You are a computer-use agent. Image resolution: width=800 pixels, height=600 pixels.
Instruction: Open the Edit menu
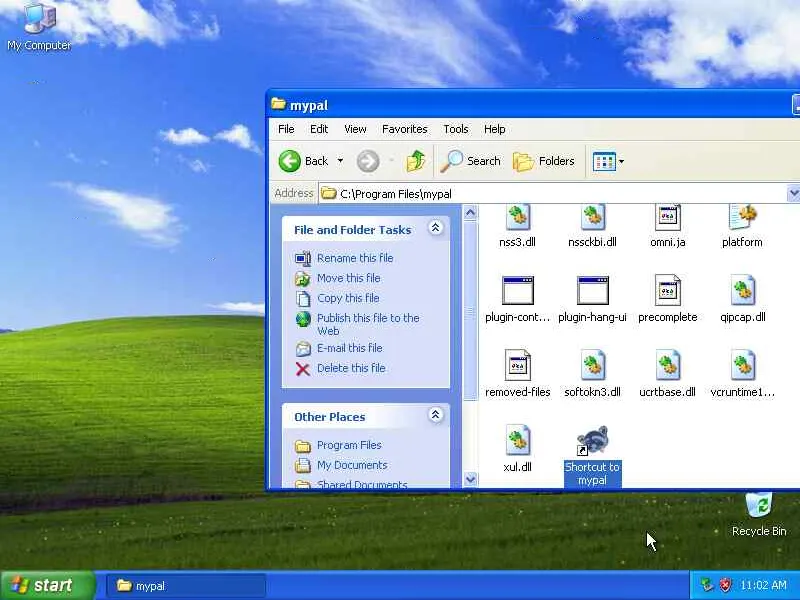pyautogui.click(x=319, y=129)
